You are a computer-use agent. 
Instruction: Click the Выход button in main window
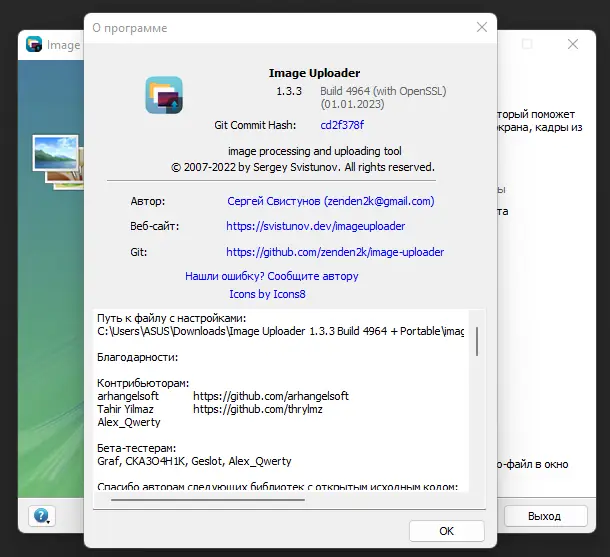[545, 516]
